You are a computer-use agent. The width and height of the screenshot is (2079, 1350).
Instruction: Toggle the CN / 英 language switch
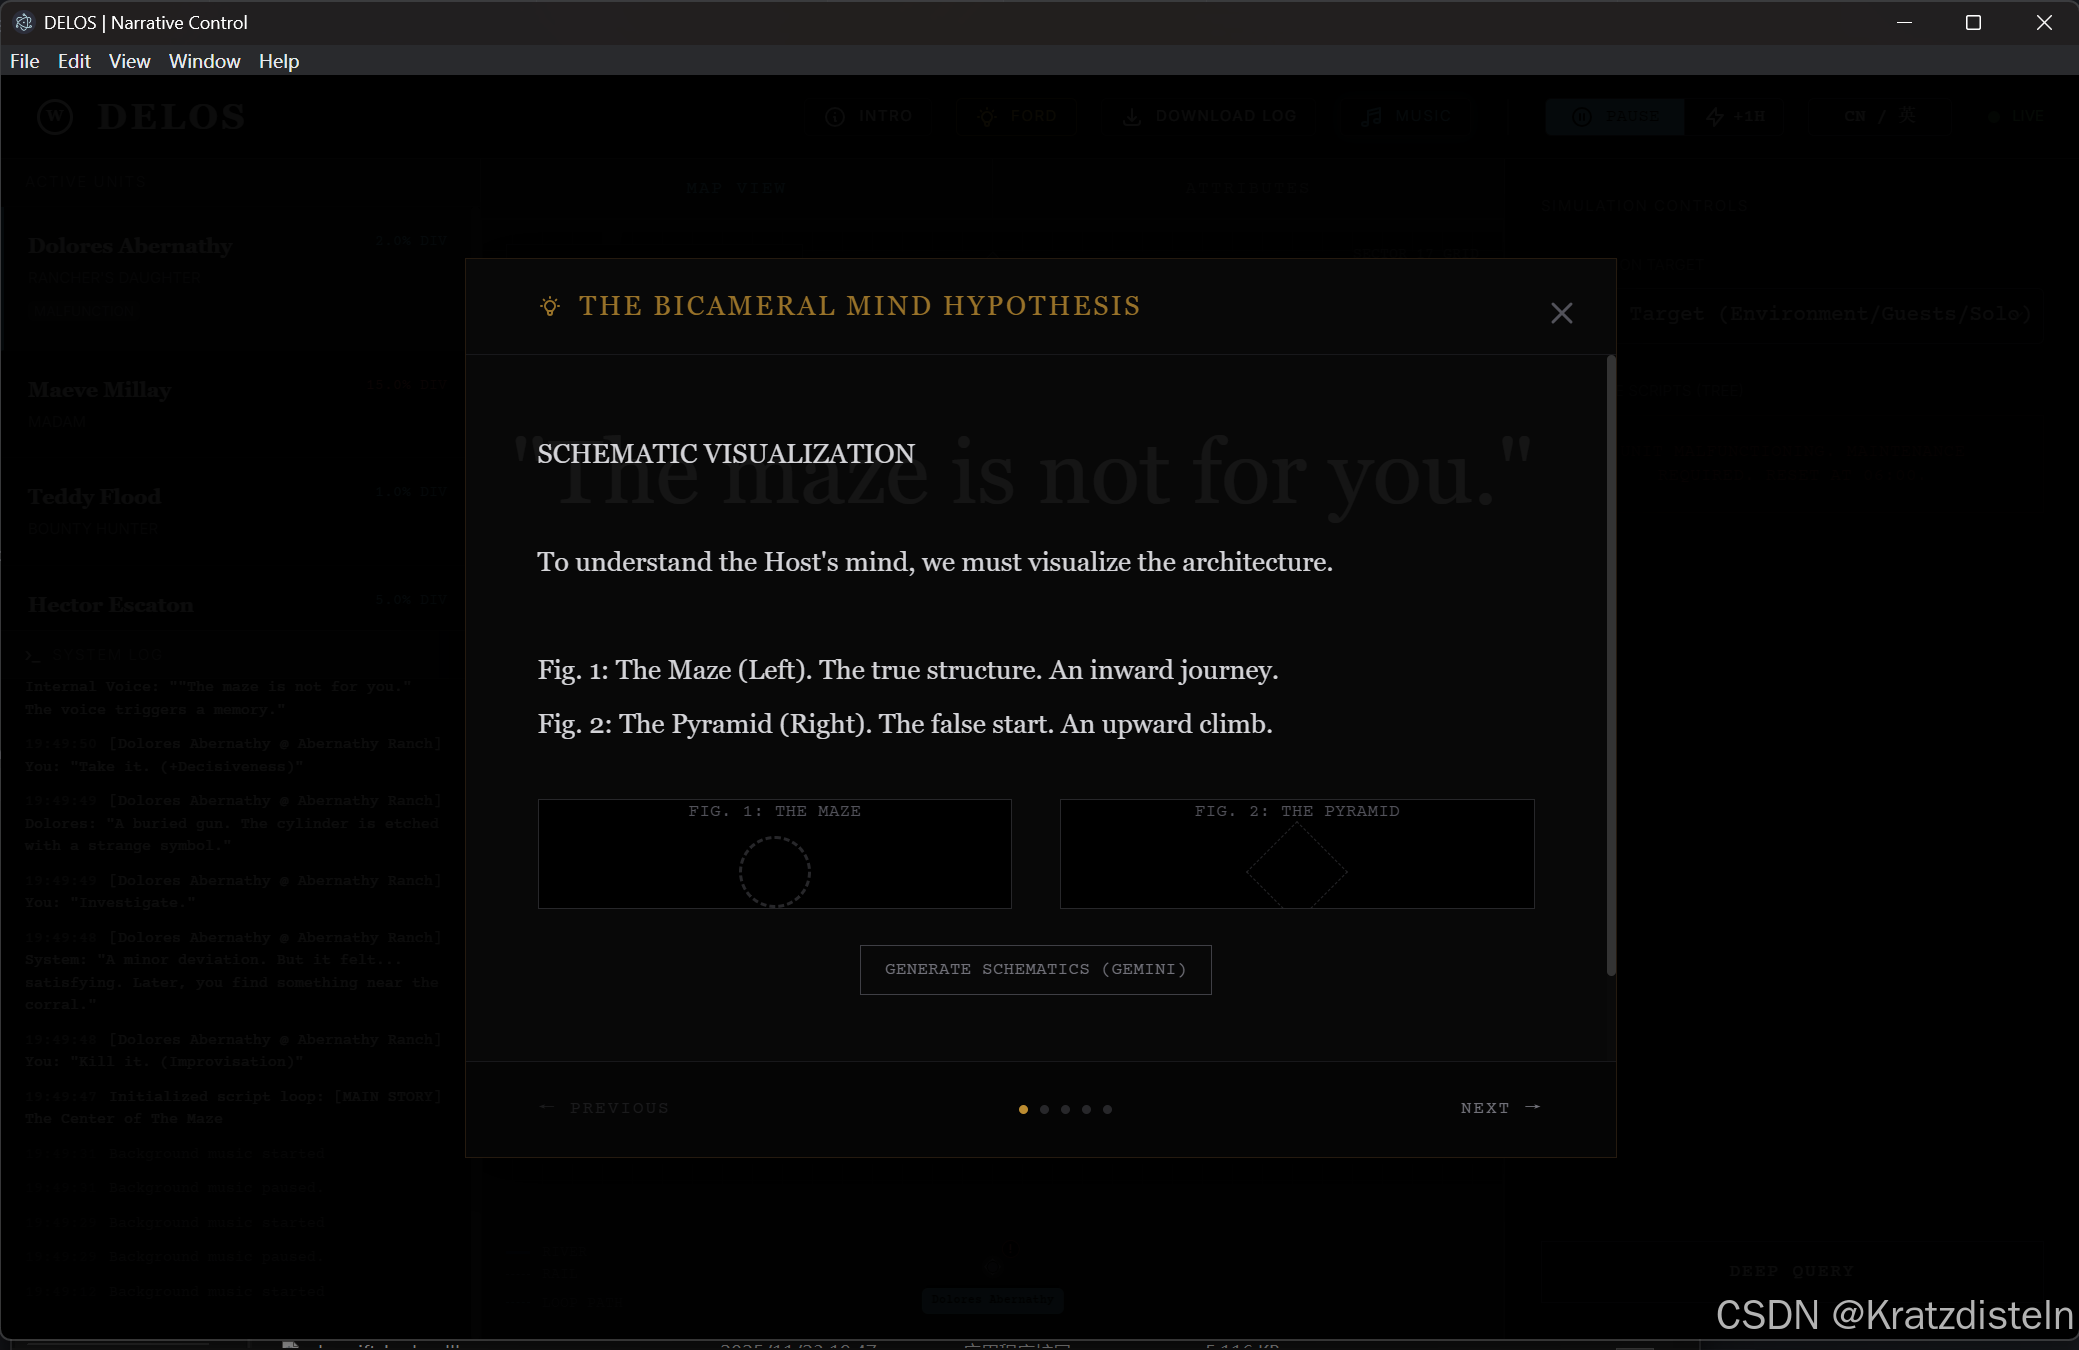click(x=1879, y=117)
